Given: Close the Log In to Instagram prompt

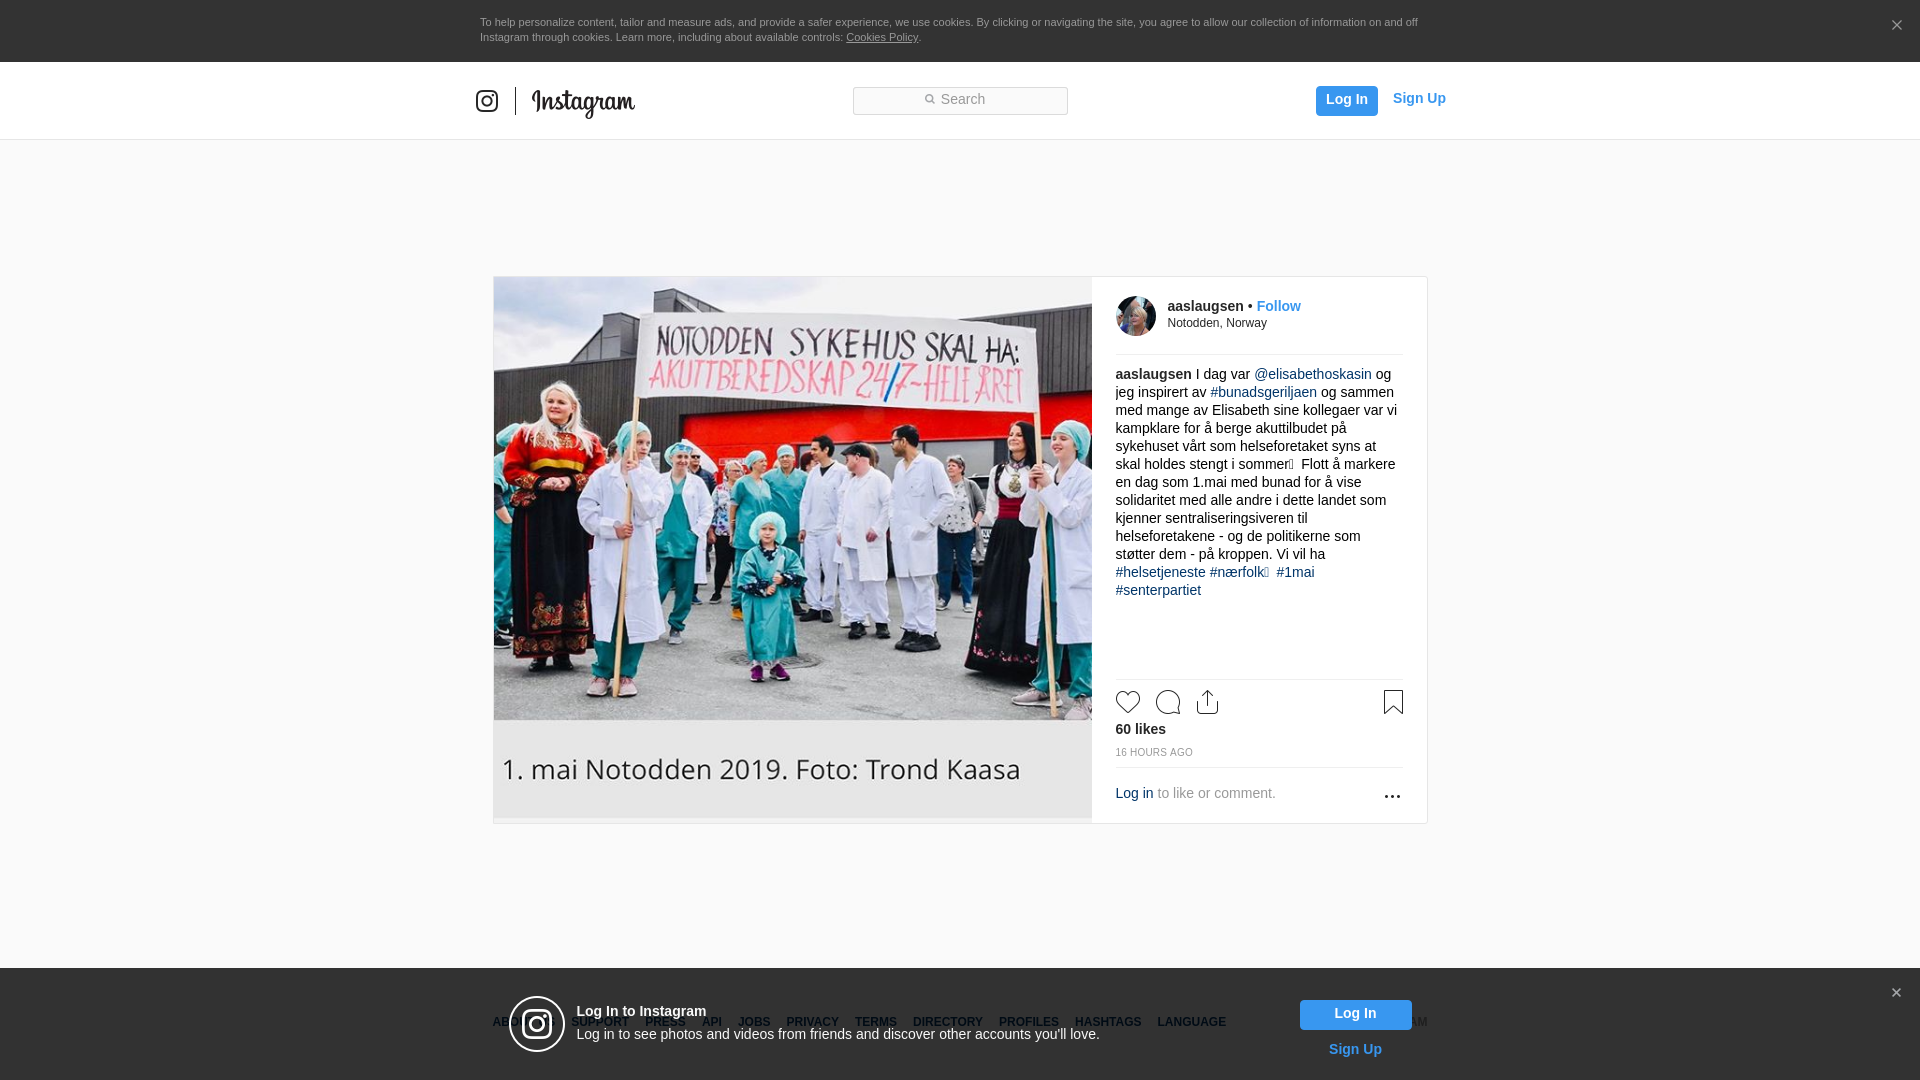Looking at the screenshot, I should pyautogui.click(x=1896, y=993).
